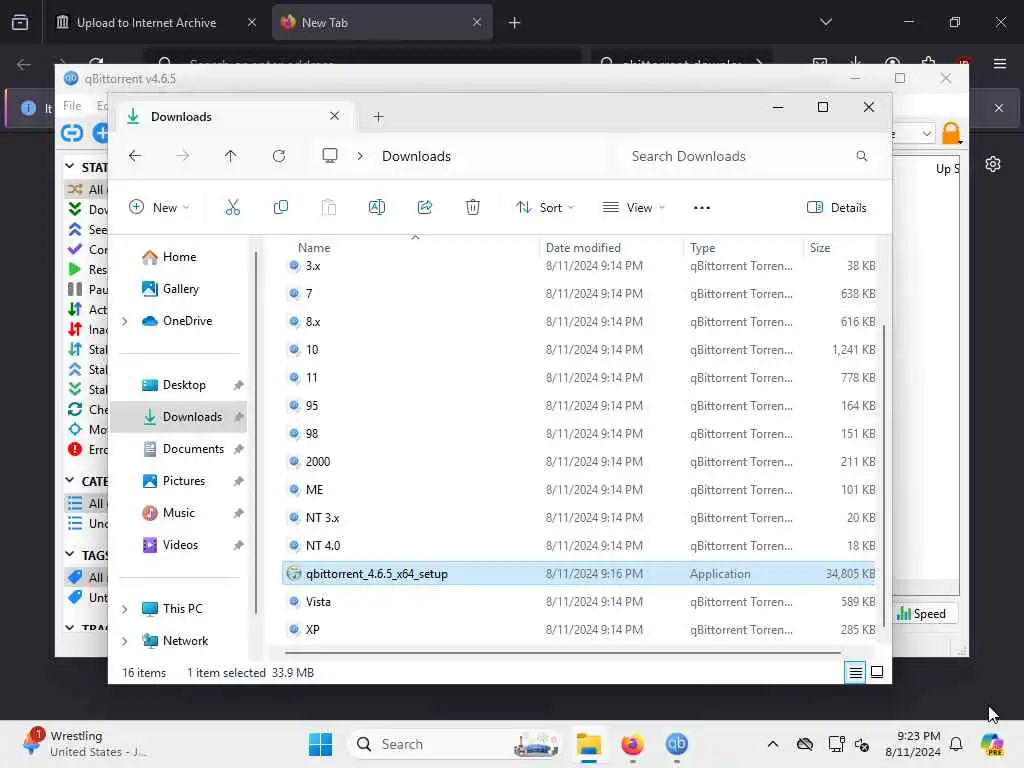Select the Firefox New Tab tab
Image resolution: width=1024 pixels, height=768 pixels.
(x=382, y=22)
